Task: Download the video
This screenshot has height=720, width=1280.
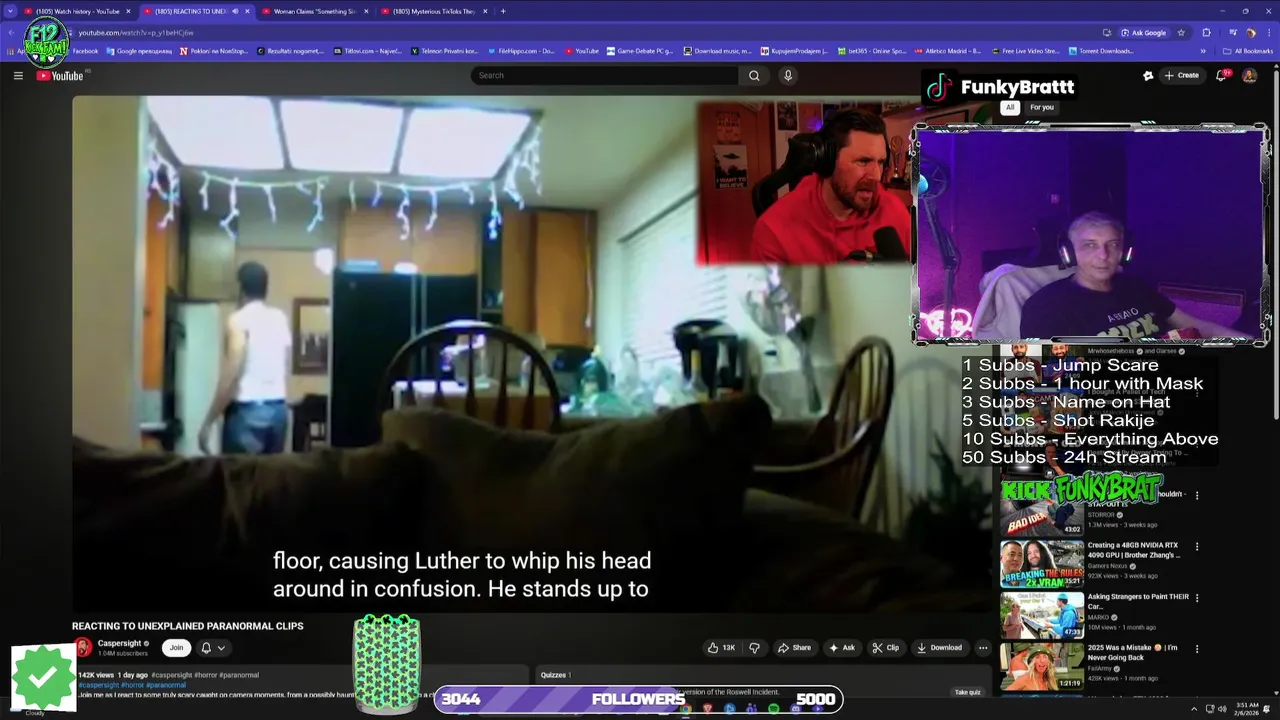Action: pos(939,647)
